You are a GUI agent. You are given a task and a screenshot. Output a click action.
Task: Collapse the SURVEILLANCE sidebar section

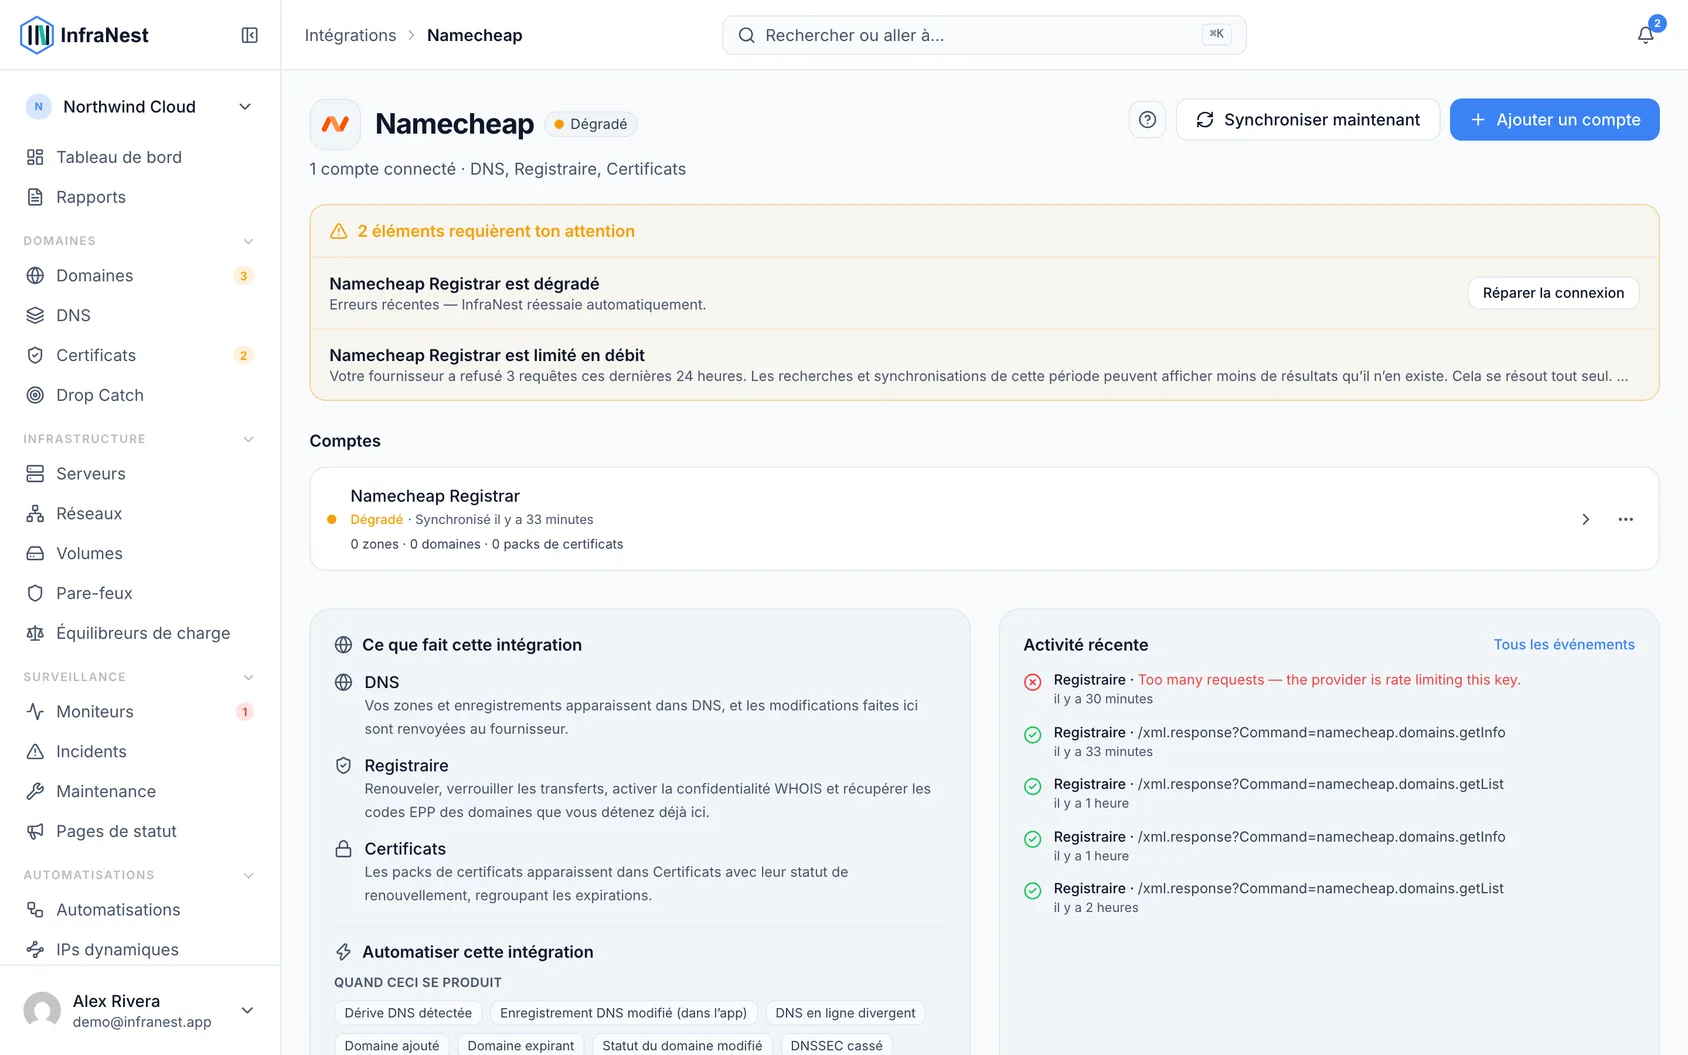249,677
